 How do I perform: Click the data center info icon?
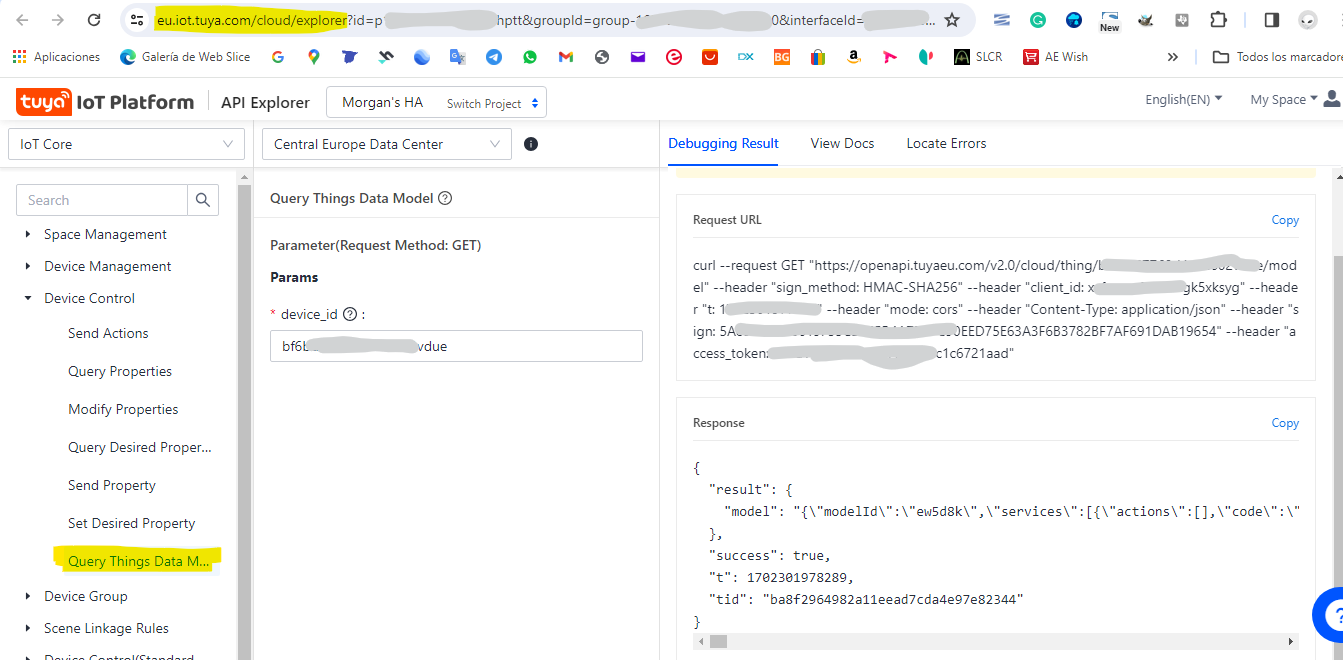[x=531, y=144]
